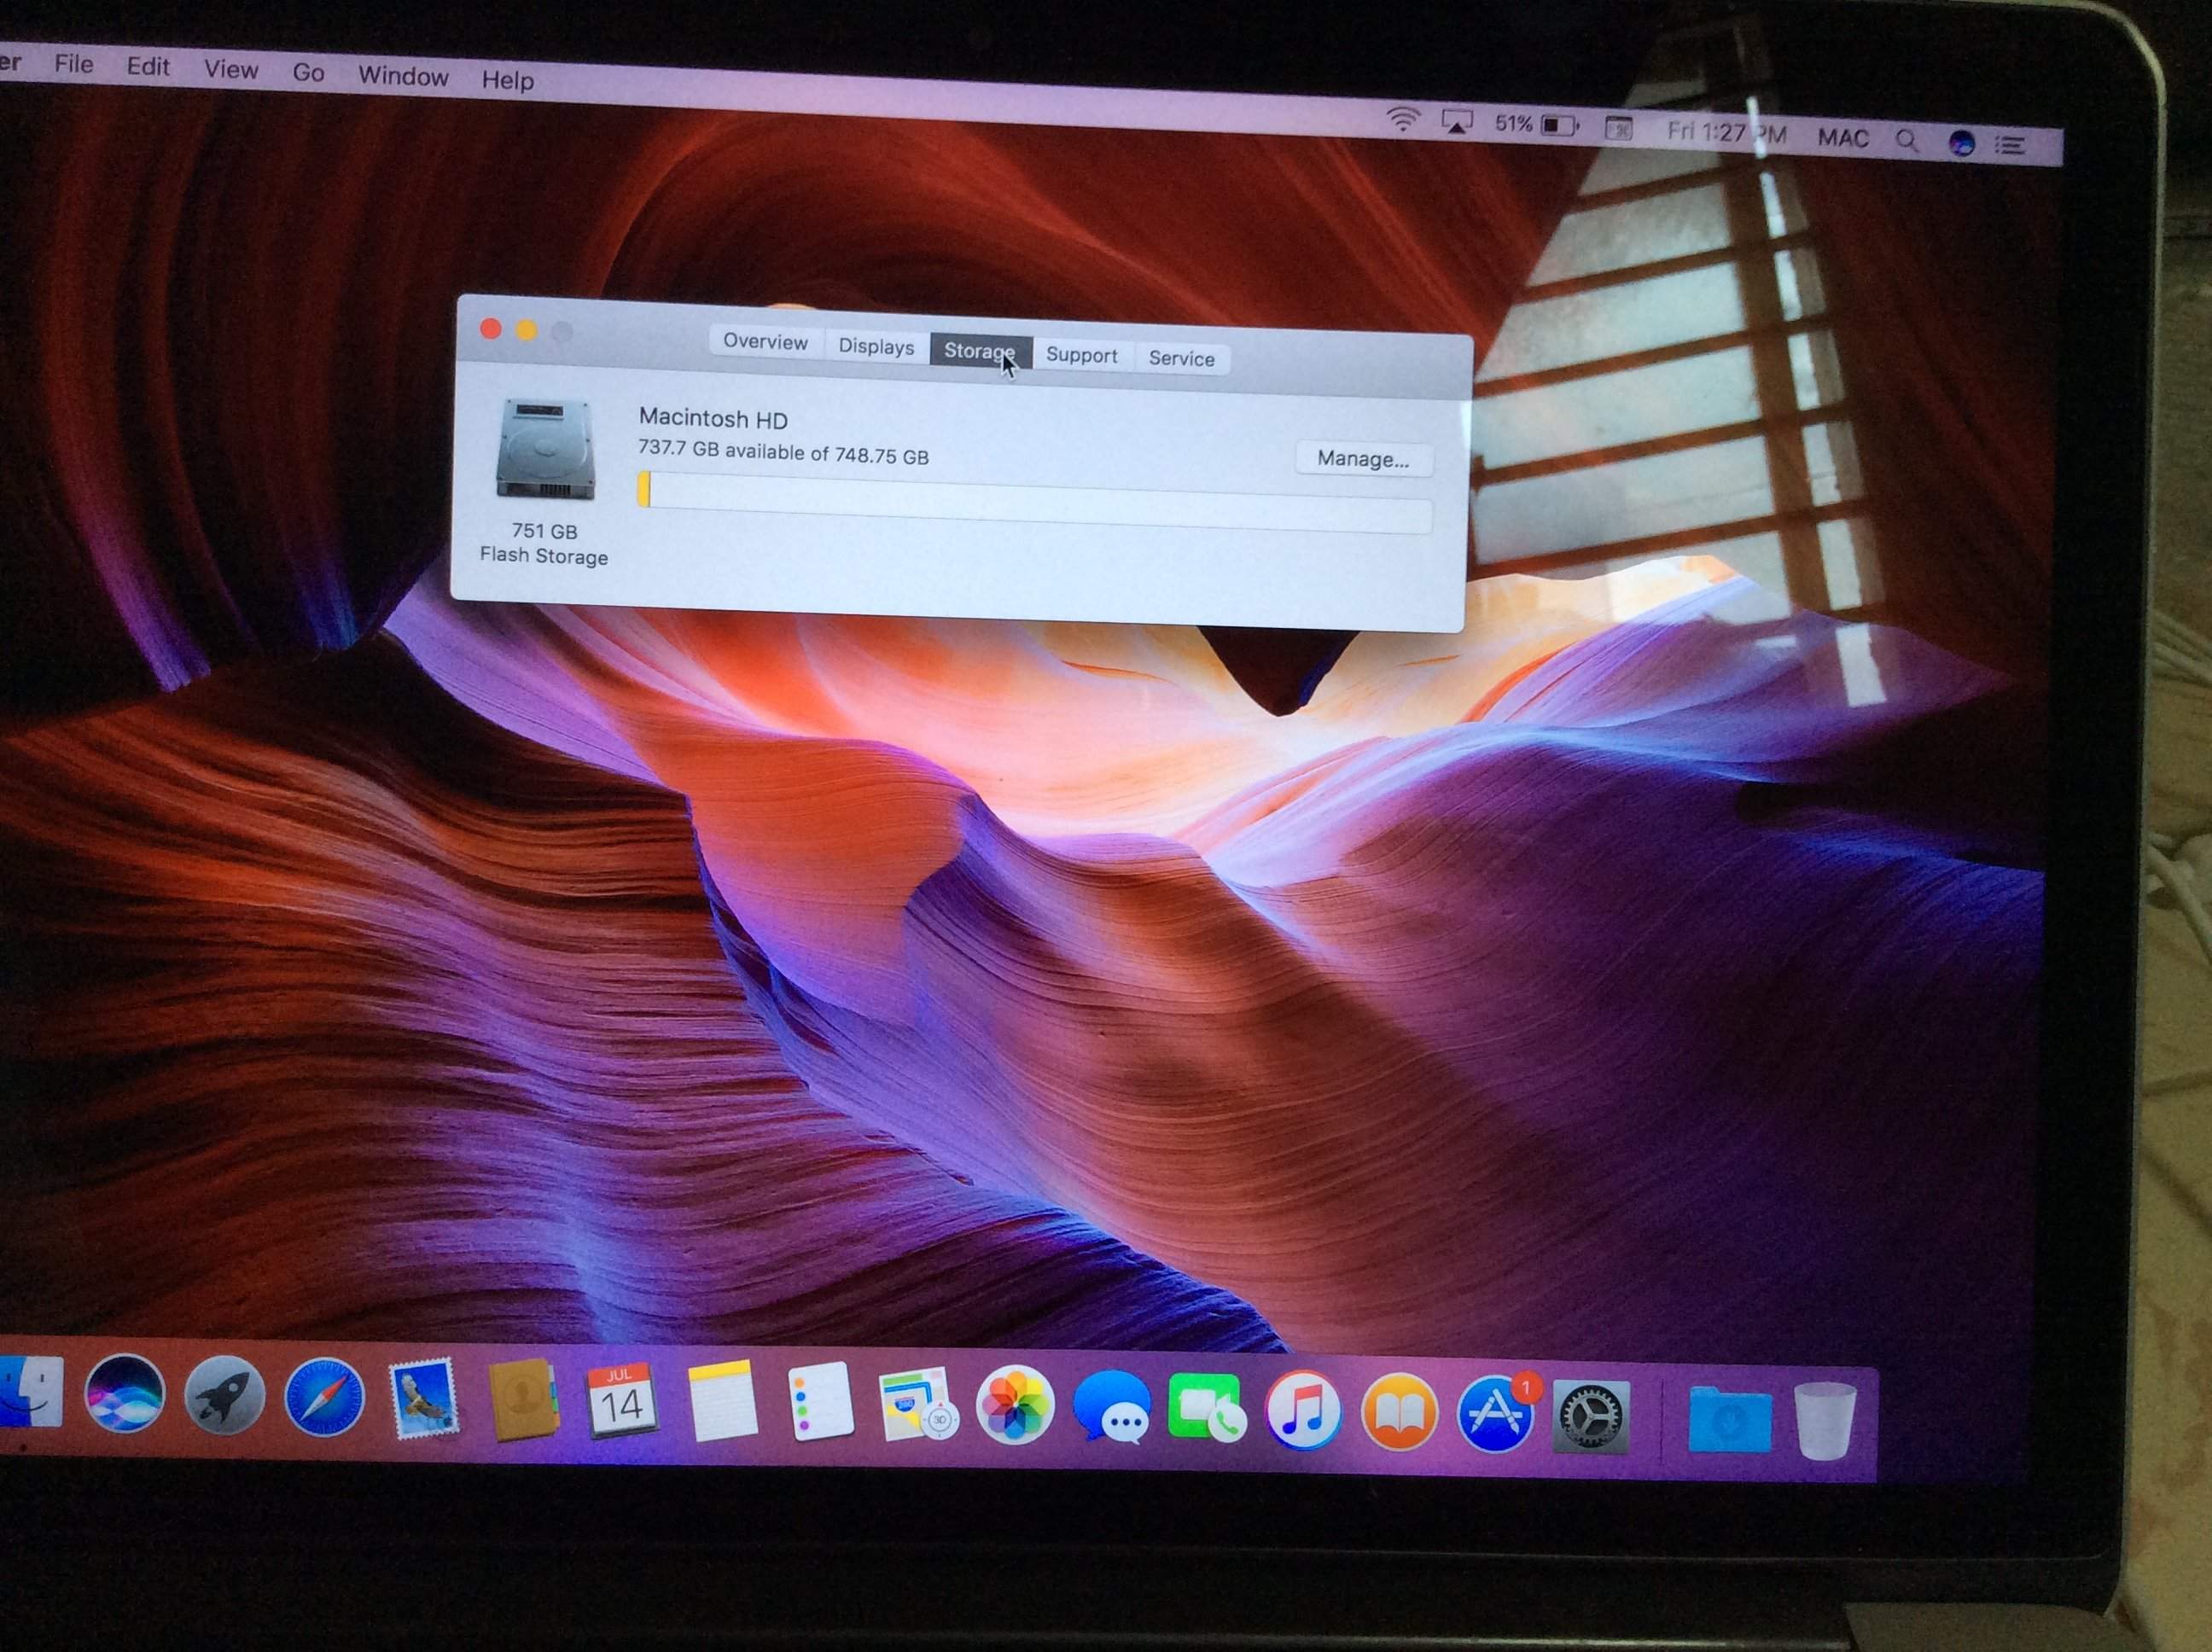
Task: Open the File menu
Action: pos(74,64)
